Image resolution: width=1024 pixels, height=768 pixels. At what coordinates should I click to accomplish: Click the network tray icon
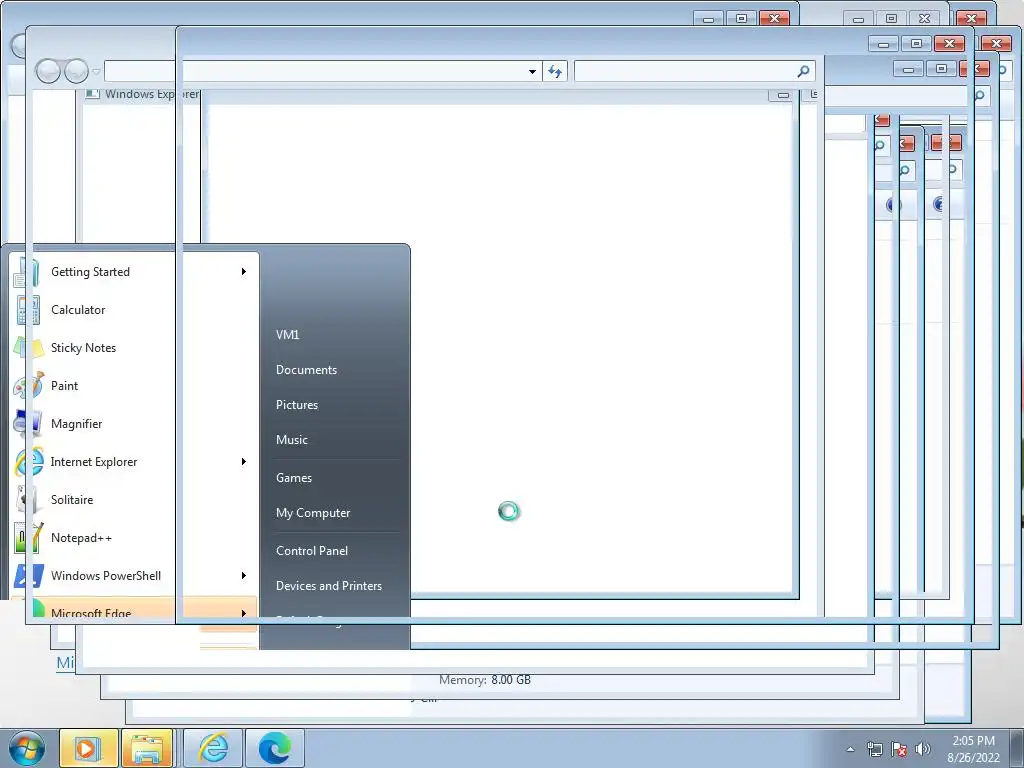874,749
